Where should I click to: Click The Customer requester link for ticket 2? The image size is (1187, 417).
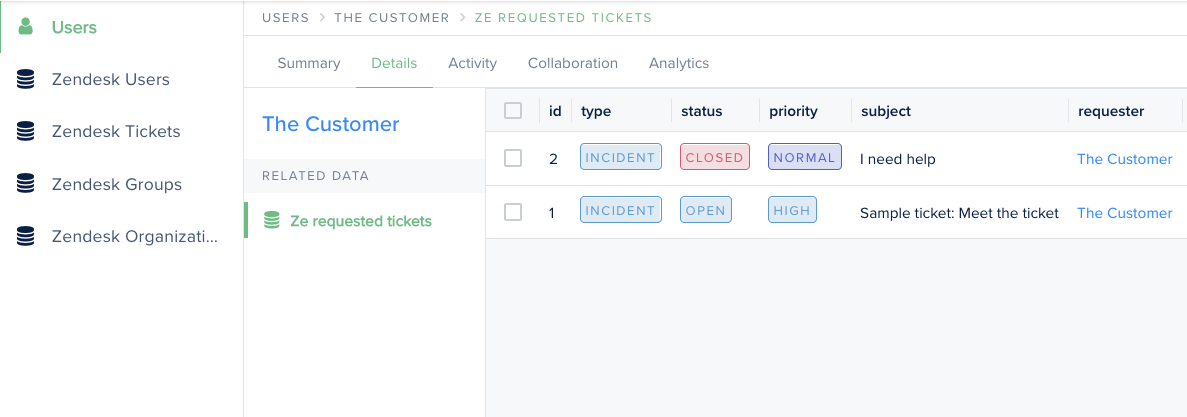pyautogui.click(x=1124, y=159)
